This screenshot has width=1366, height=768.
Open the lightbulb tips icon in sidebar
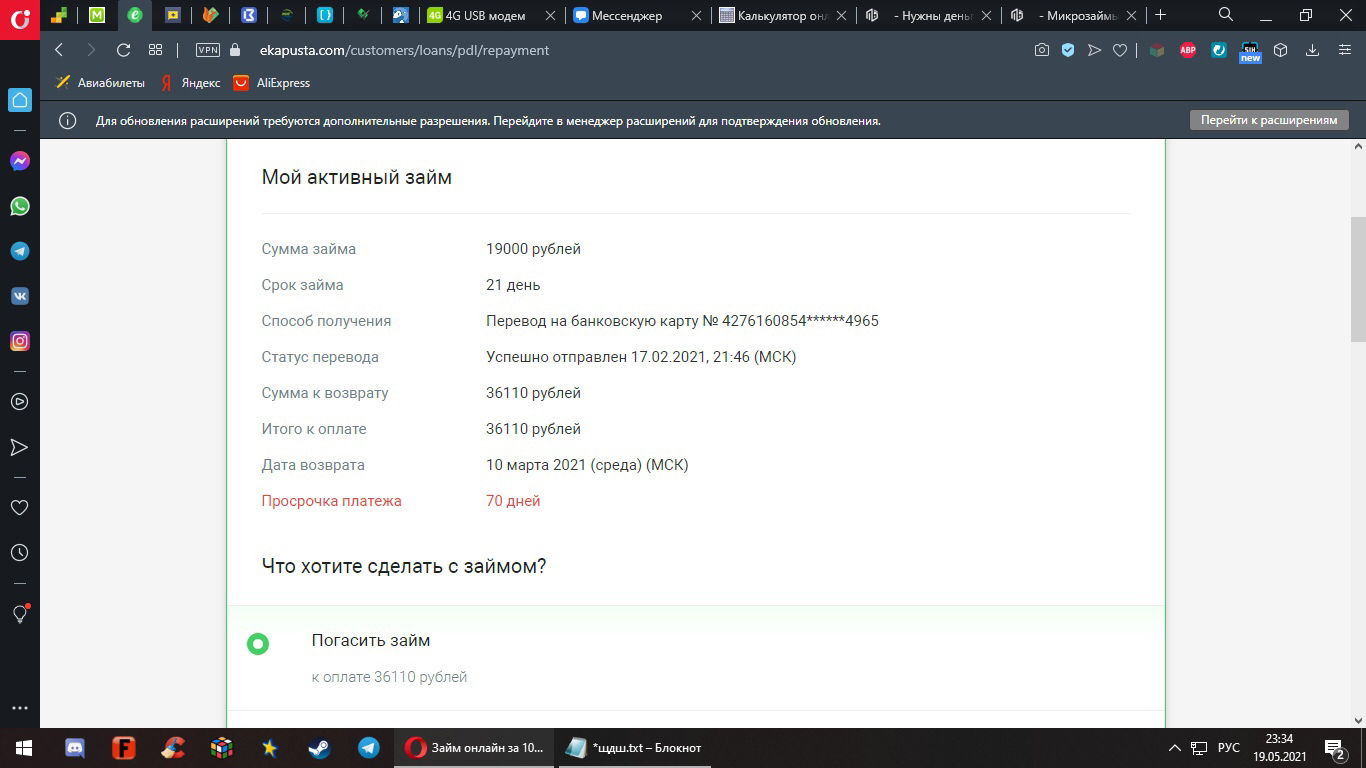point(19,614)
